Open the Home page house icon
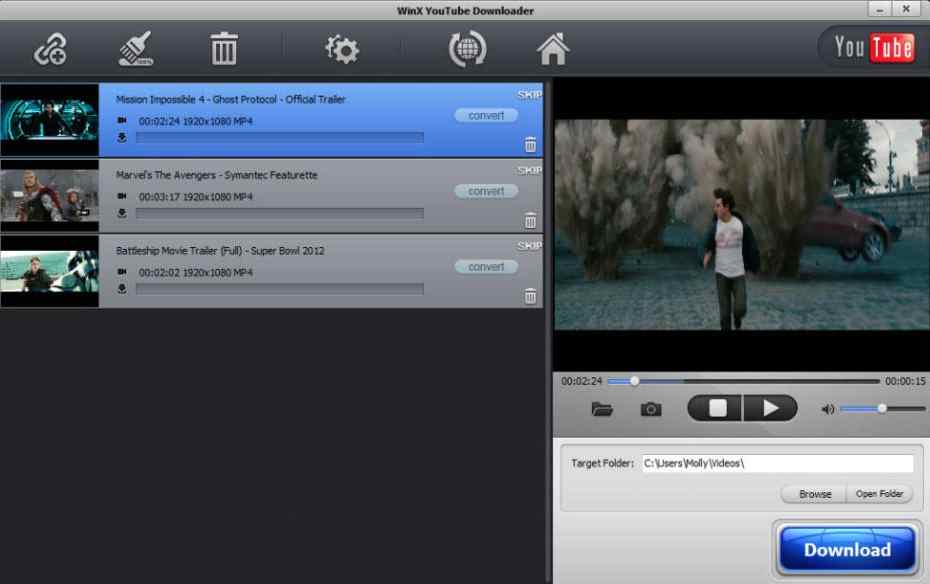930x584 pixels. coord(553,49)
